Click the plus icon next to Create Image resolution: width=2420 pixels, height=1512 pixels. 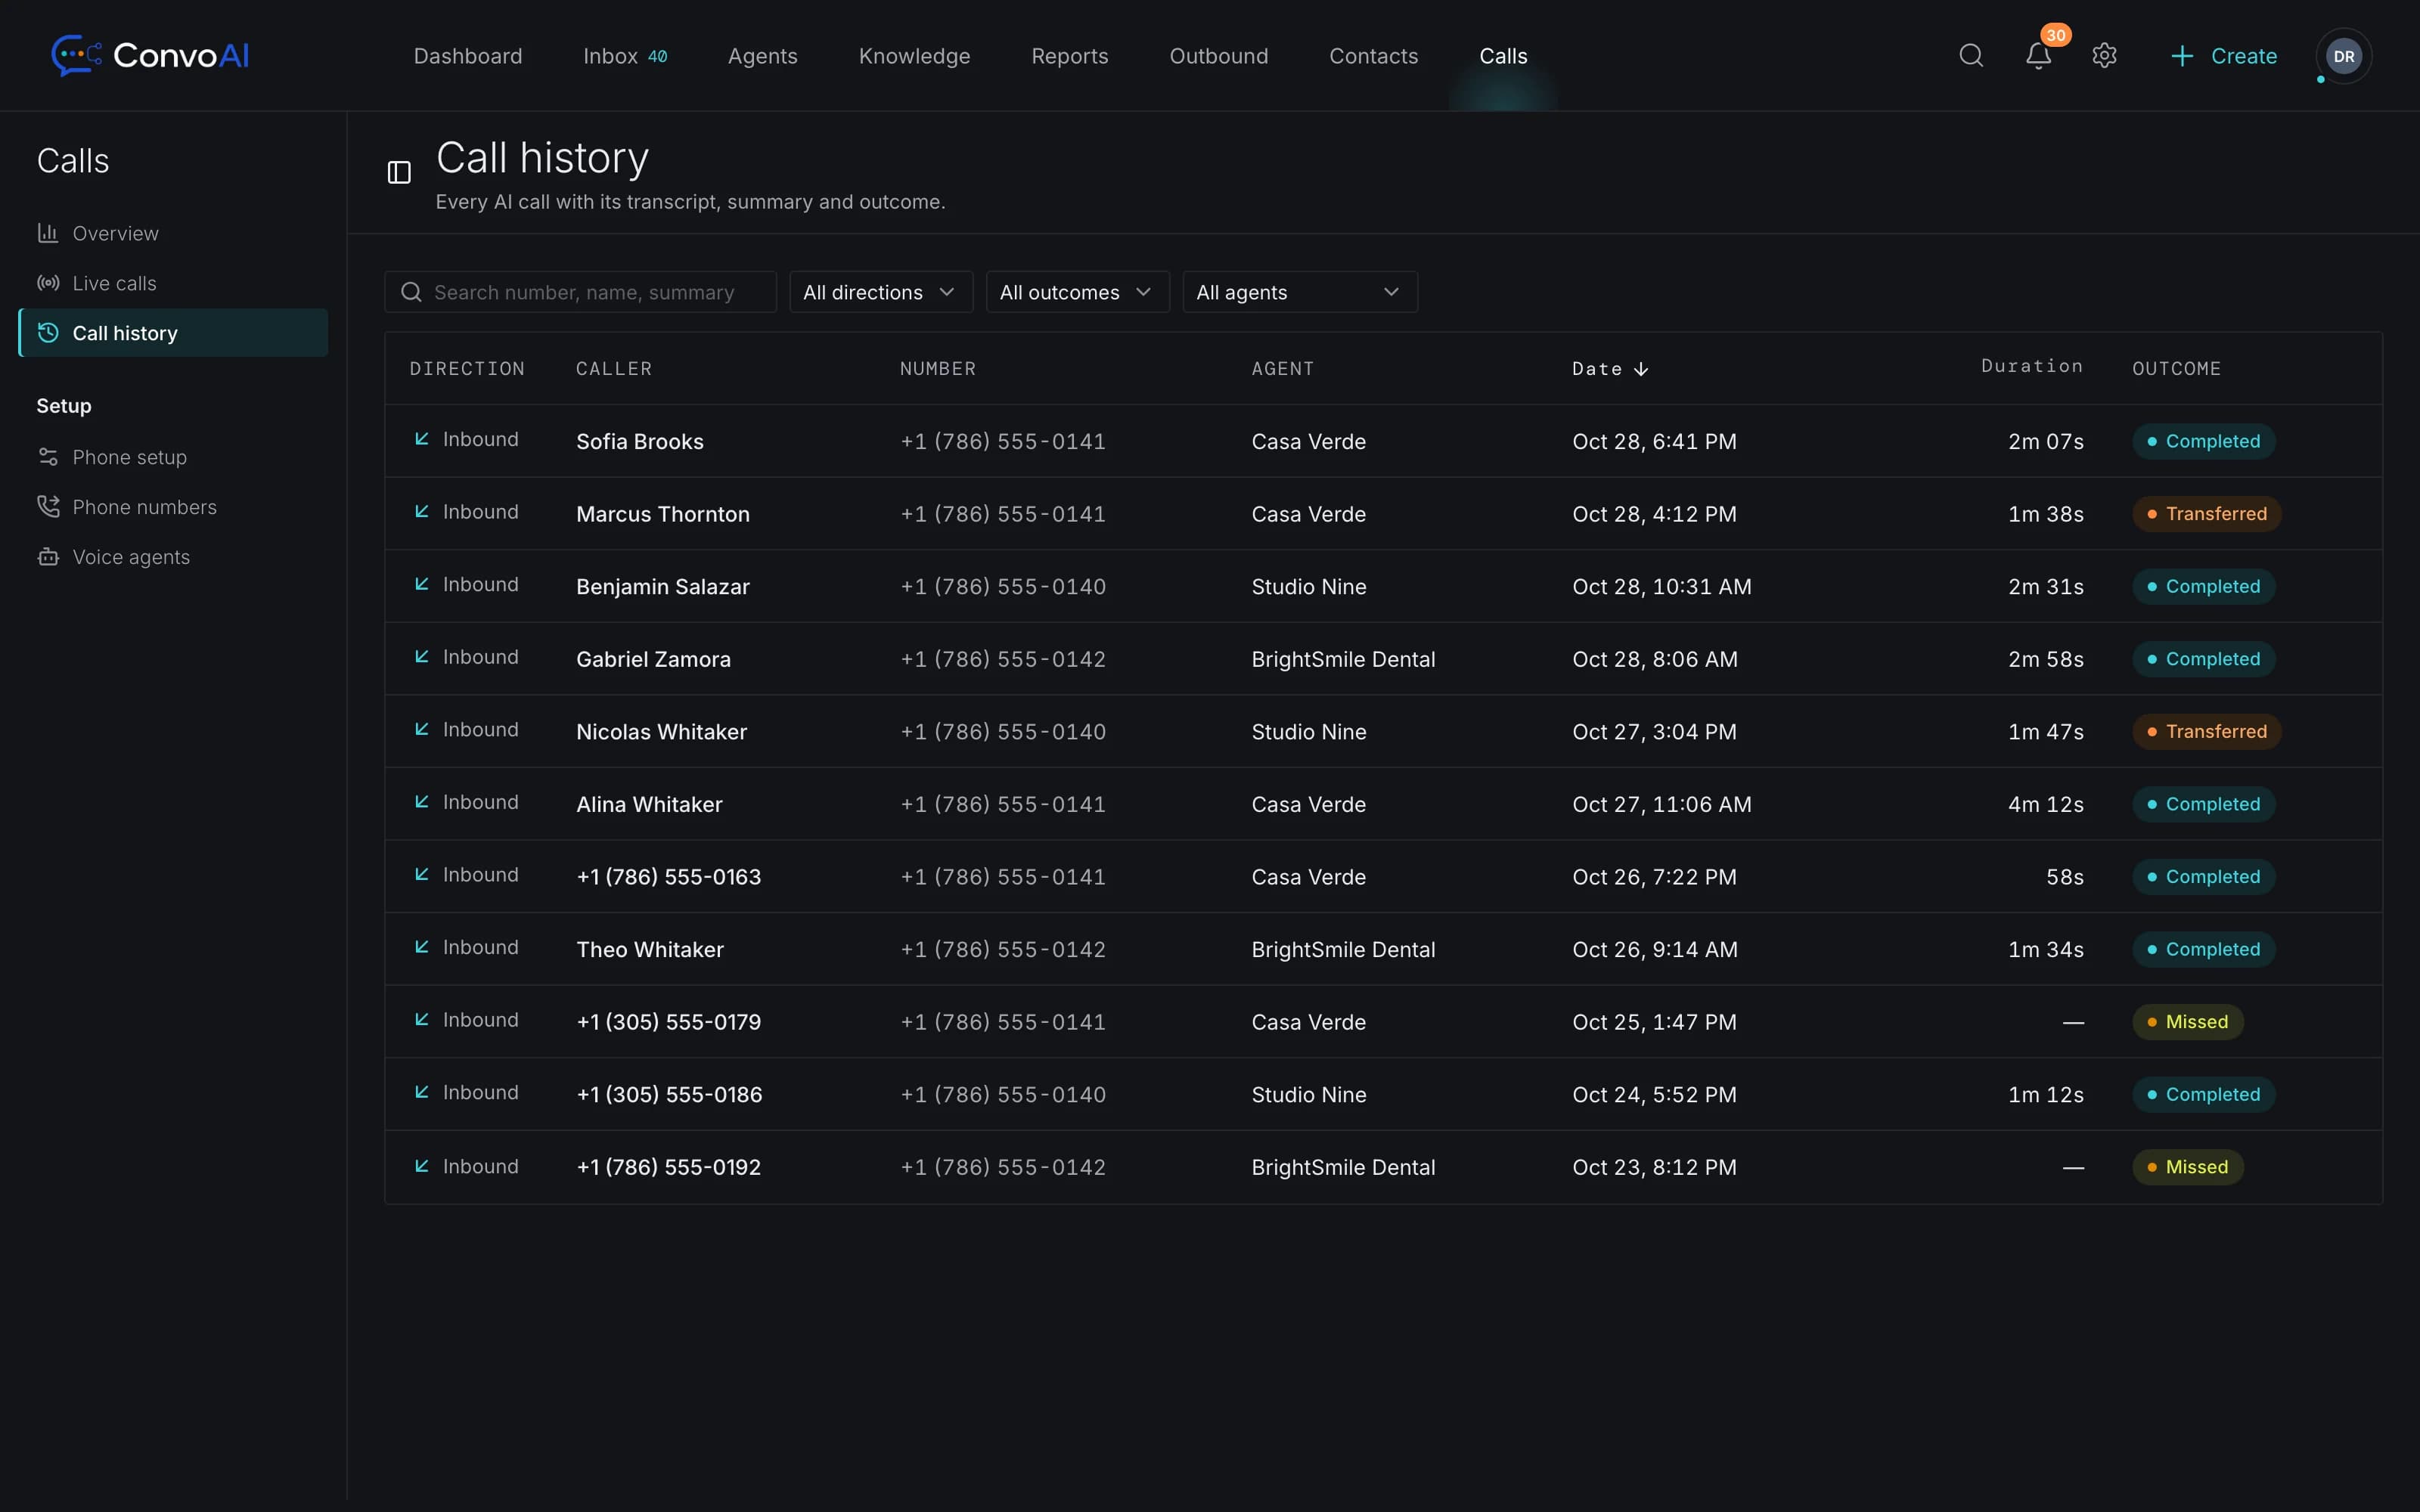point(2182,56)
